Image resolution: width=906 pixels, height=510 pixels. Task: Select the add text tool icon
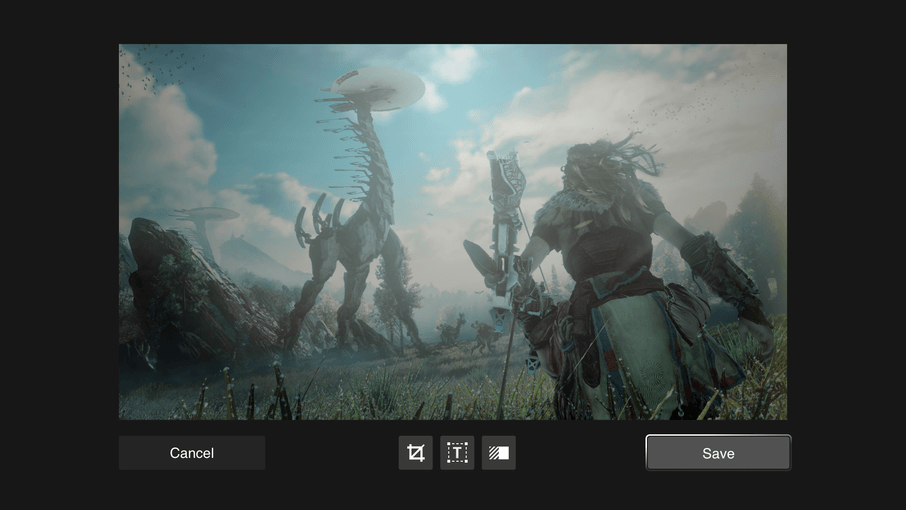pyautogui.click(x=457, y=453)
